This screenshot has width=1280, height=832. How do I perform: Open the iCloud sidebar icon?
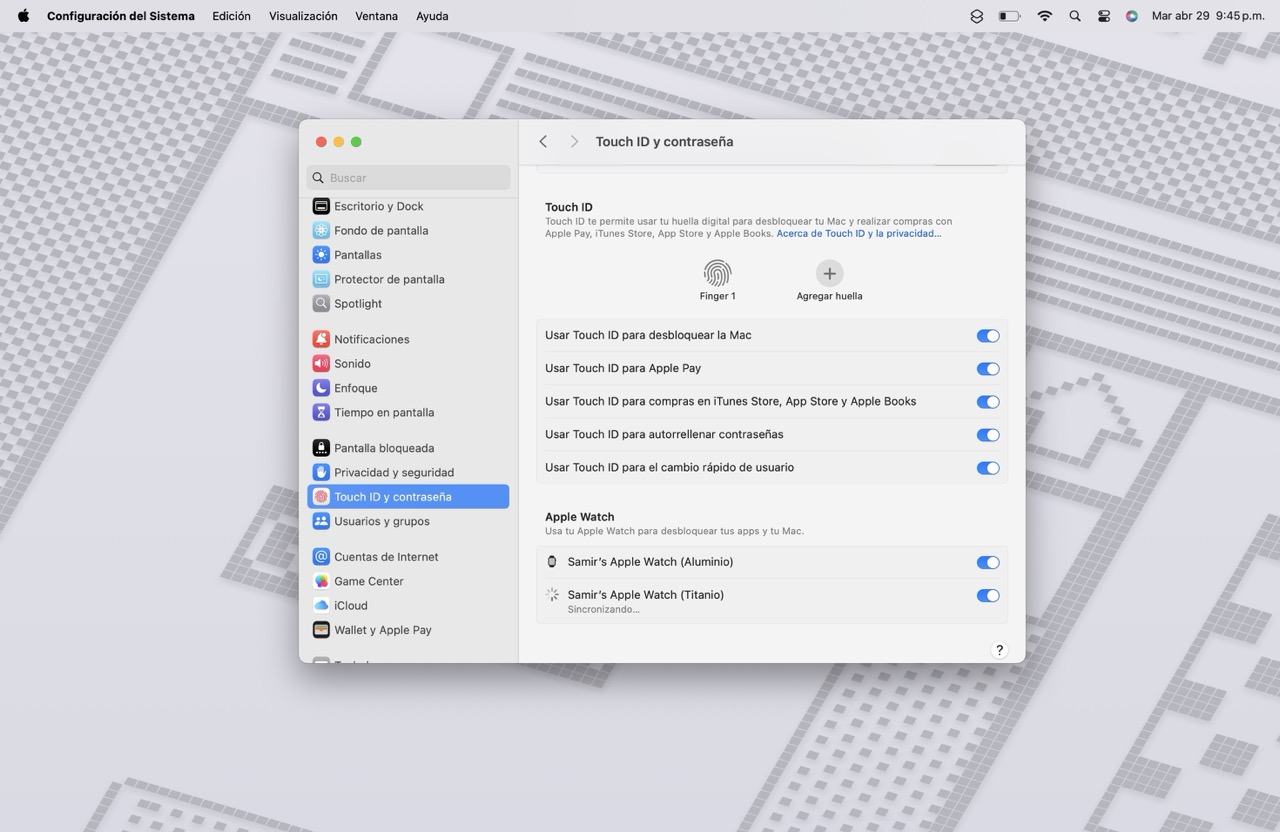[321, 605]
